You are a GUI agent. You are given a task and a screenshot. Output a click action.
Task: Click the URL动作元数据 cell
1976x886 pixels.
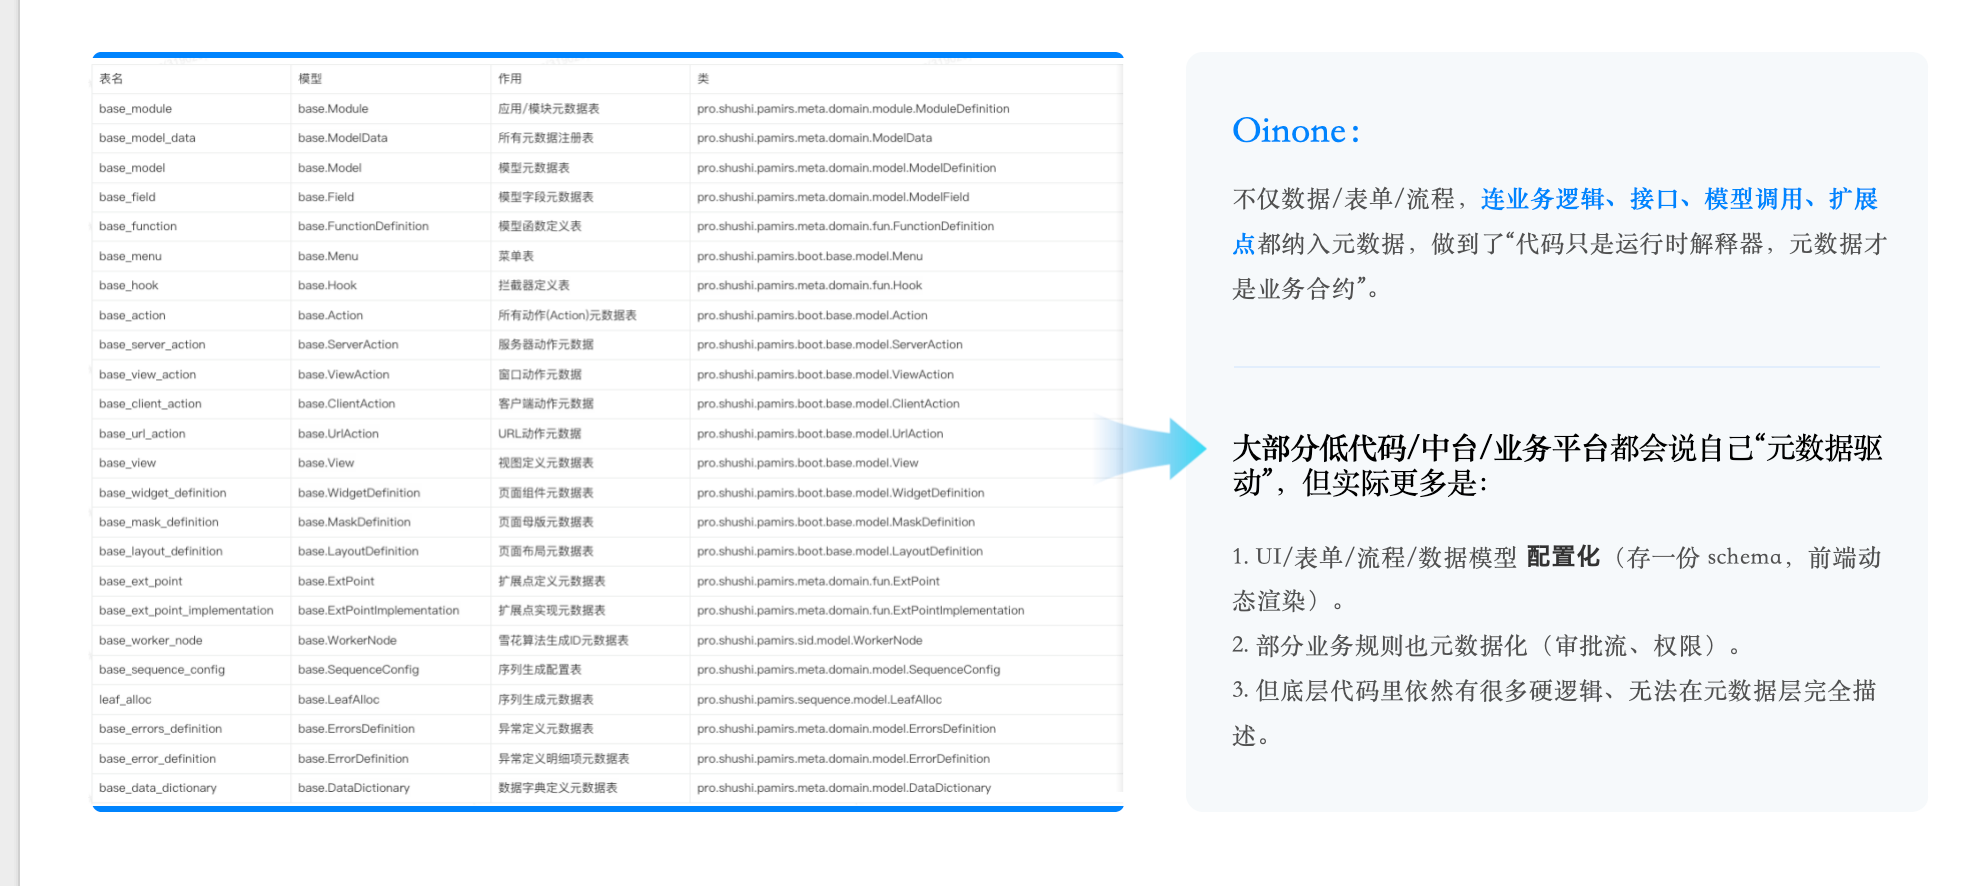click(540, 434)
